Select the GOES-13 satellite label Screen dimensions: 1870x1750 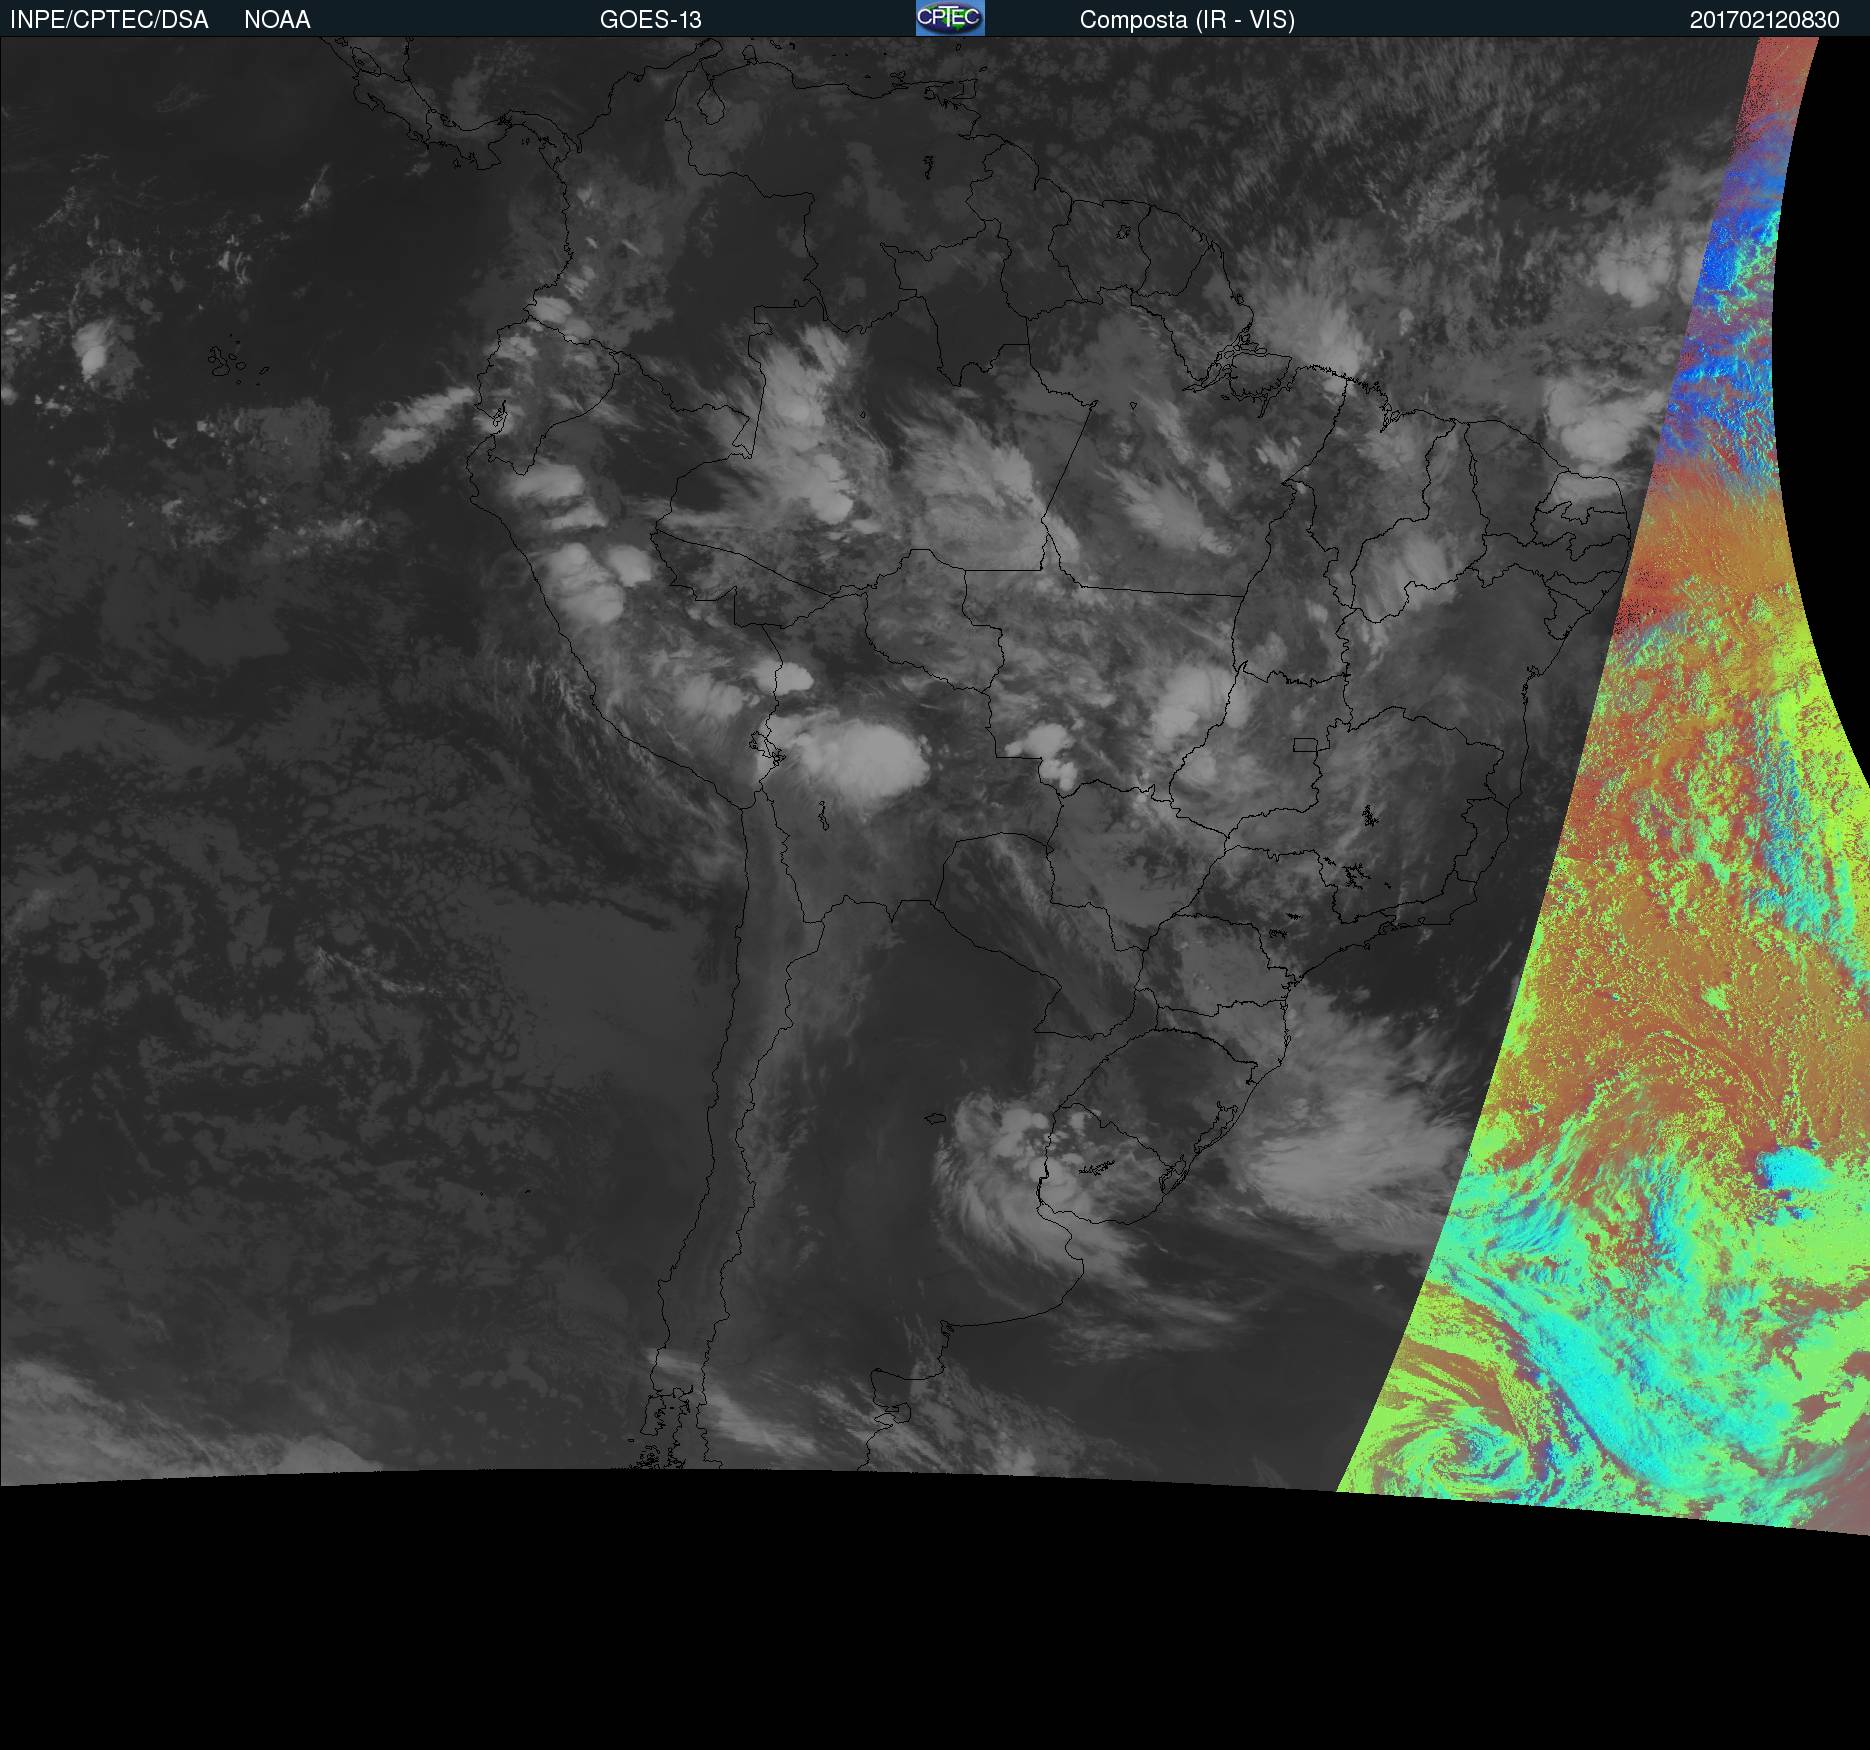pyautogui.click(x=651, y=20)
